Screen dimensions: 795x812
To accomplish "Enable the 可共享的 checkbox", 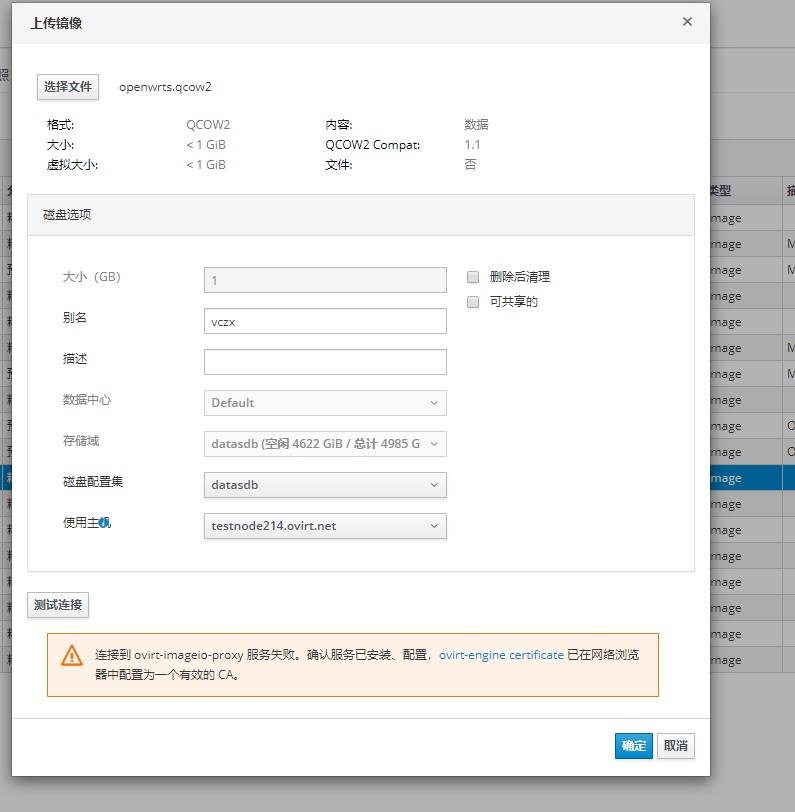I will pos(473,302).
